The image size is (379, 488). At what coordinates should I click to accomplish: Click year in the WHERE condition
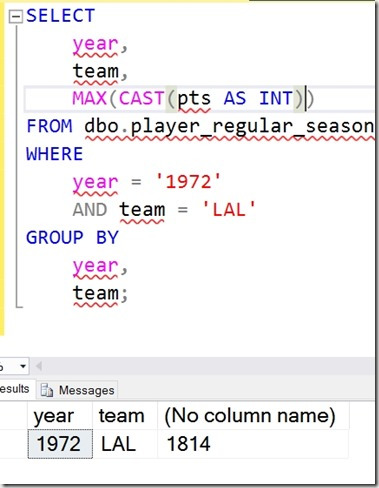(x=96, y=183)
